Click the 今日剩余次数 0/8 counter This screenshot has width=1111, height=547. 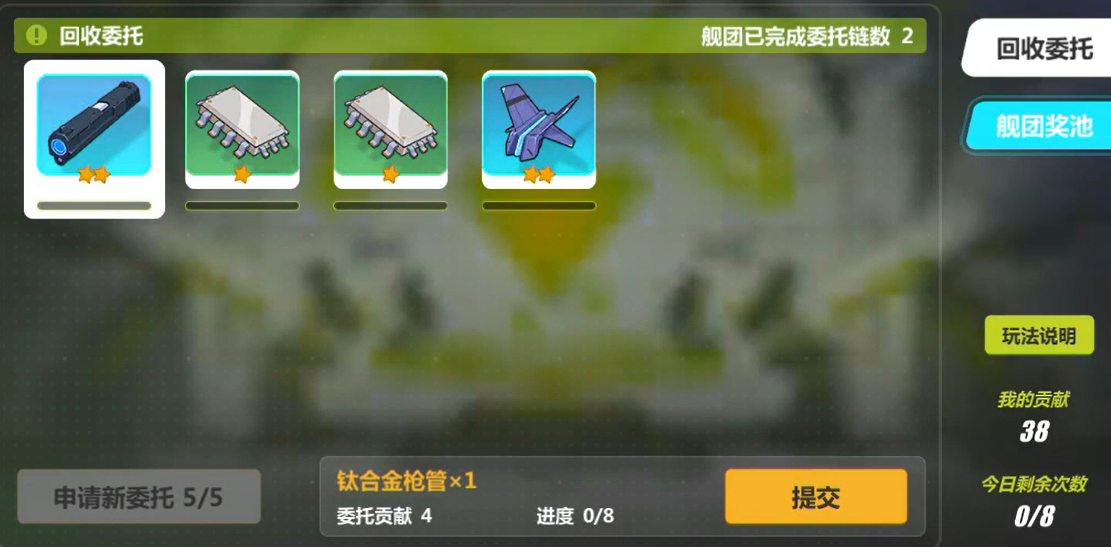coord(1034,502)
